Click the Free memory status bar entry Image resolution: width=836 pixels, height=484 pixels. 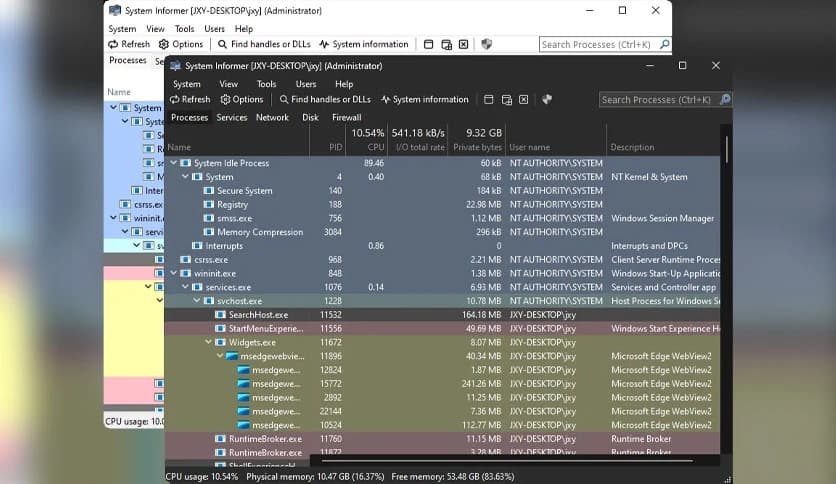coord(453,477)
